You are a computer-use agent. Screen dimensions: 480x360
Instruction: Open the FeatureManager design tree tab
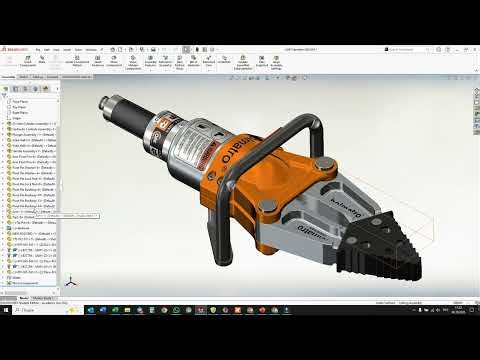pos(6,89)
